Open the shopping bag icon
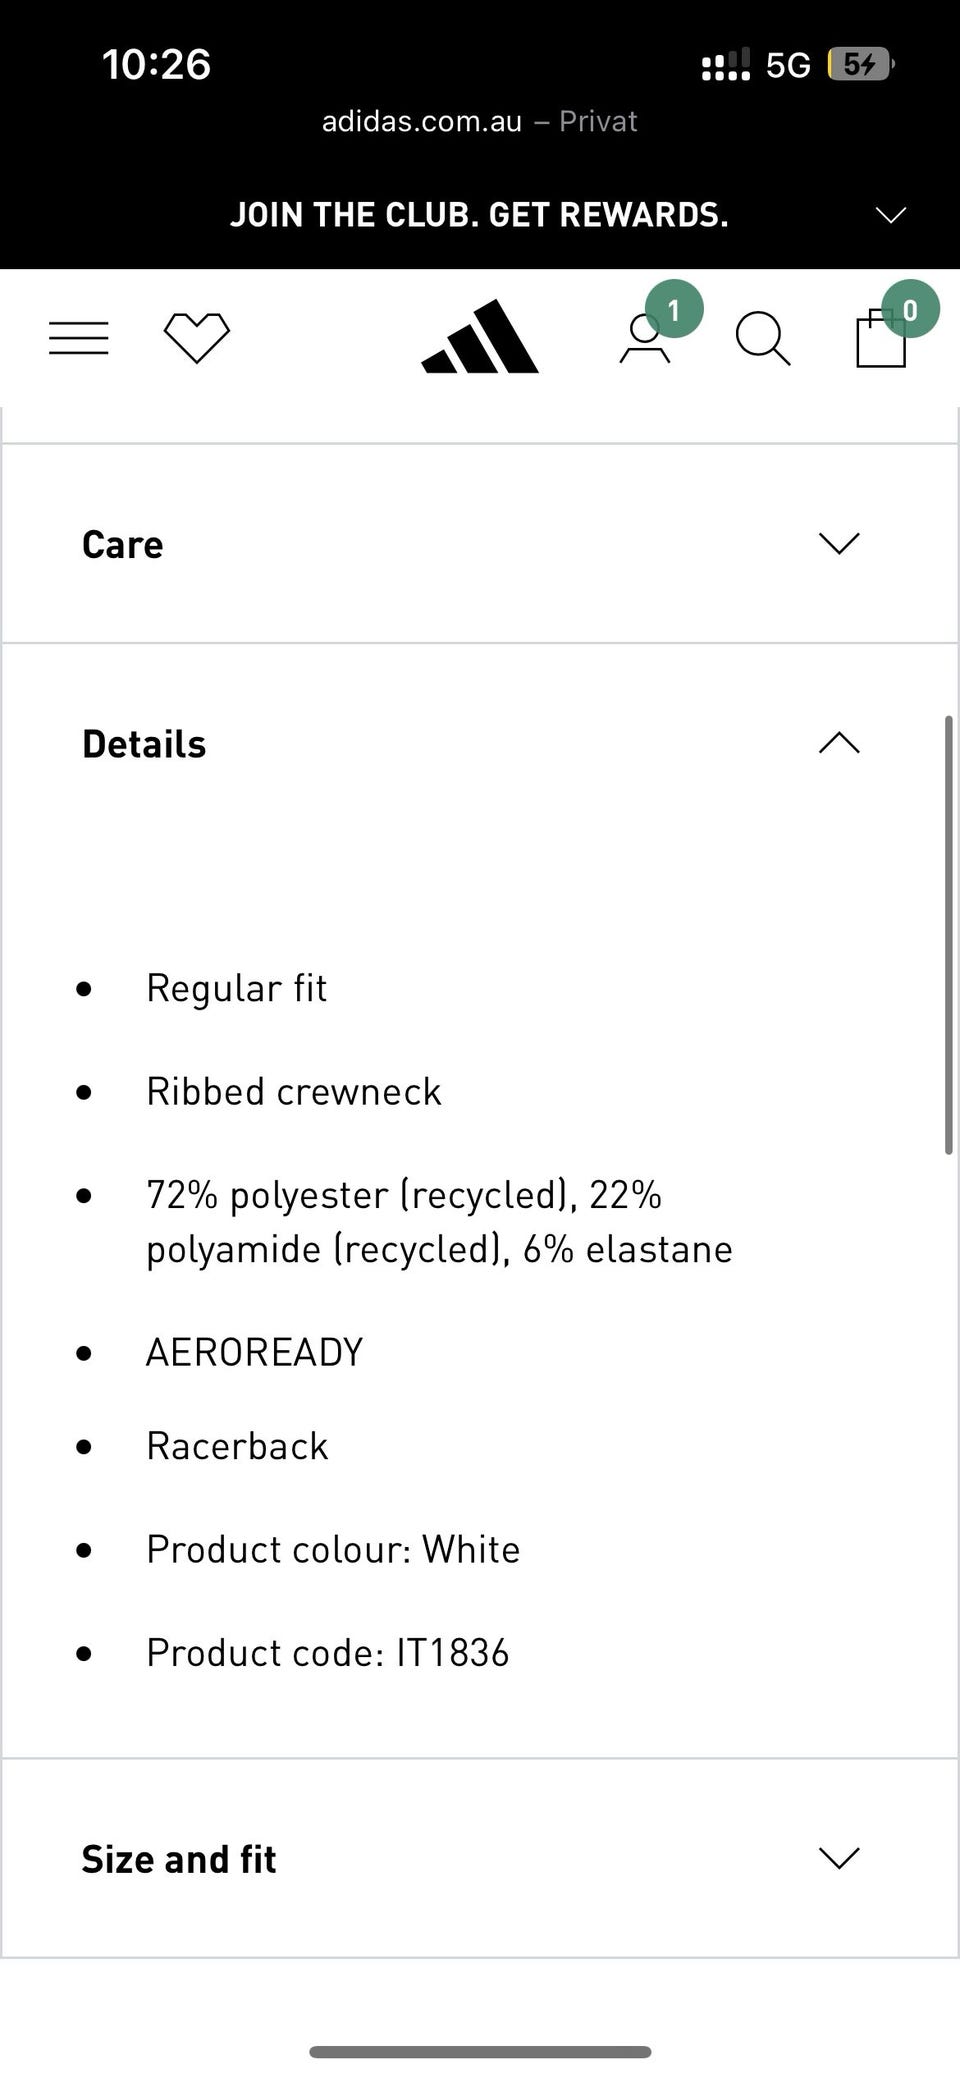The image size is (960, 2078). (x=881, y=340)
